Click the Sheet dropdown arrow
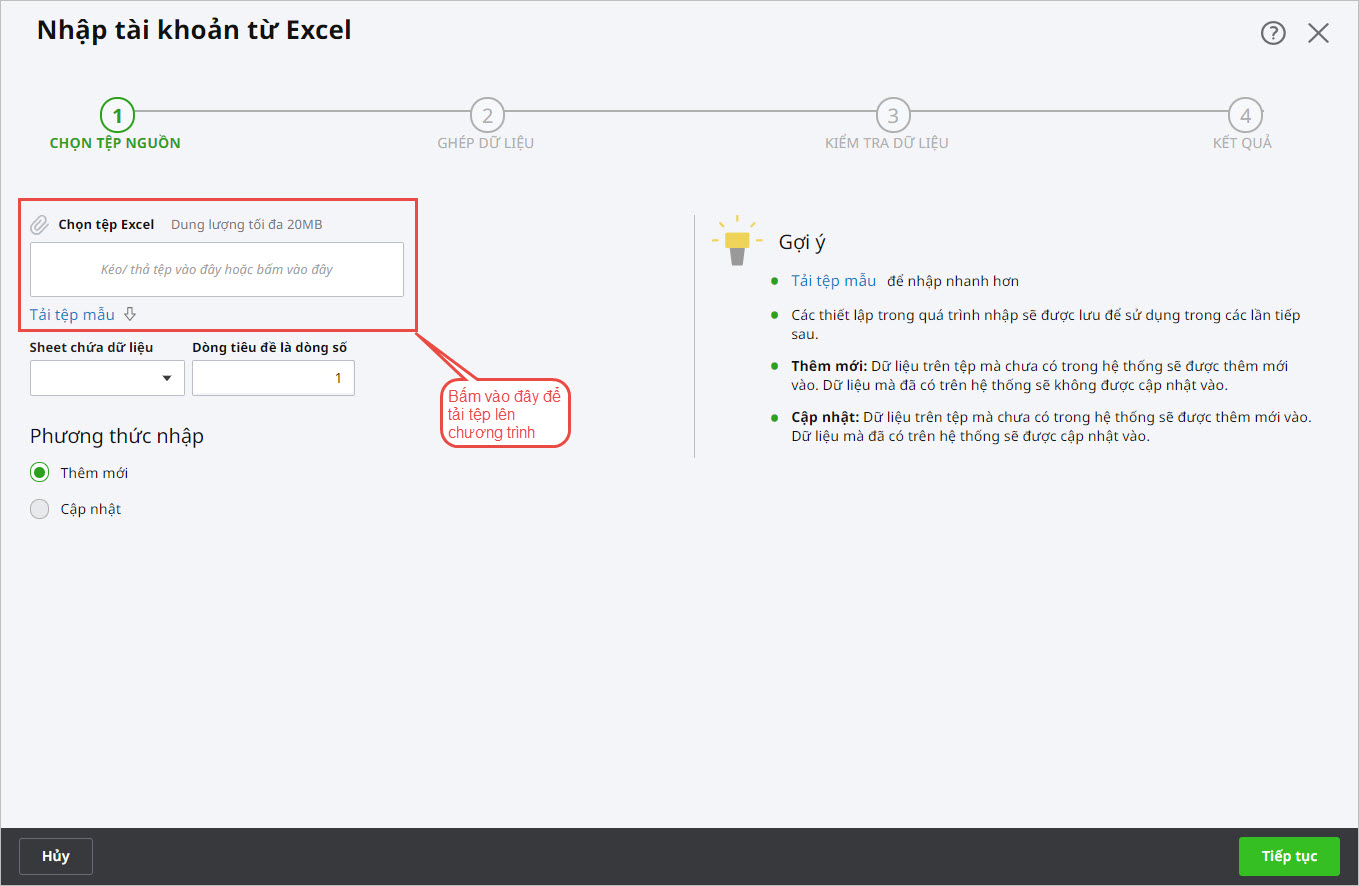Screen dimensions: 1359x886 point(167,379)
